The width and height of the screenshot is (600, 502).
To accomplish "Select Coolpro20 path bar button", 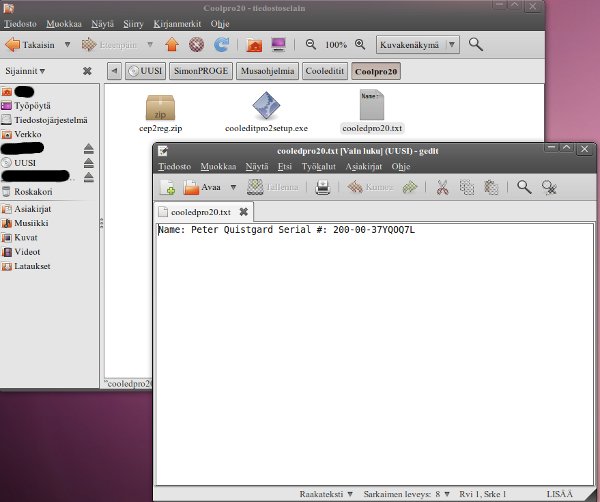I will click(x=376, y=71).
